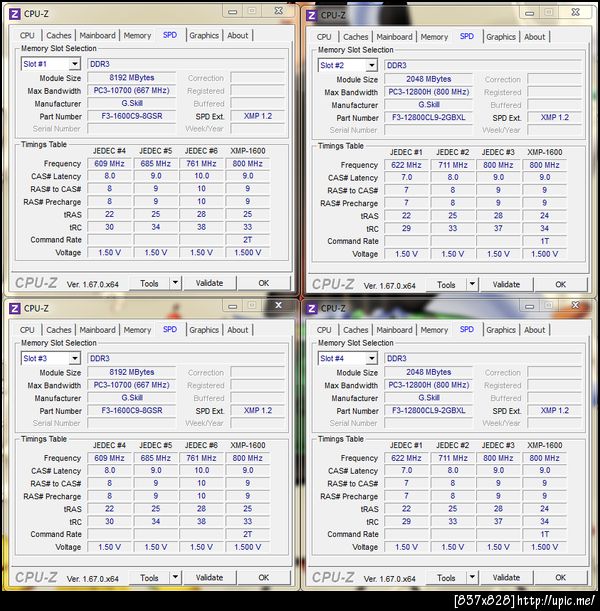Expand Tools arrow in Slot #1 window
The height and width of the screenshot is (611, 600).
point(175,283)
